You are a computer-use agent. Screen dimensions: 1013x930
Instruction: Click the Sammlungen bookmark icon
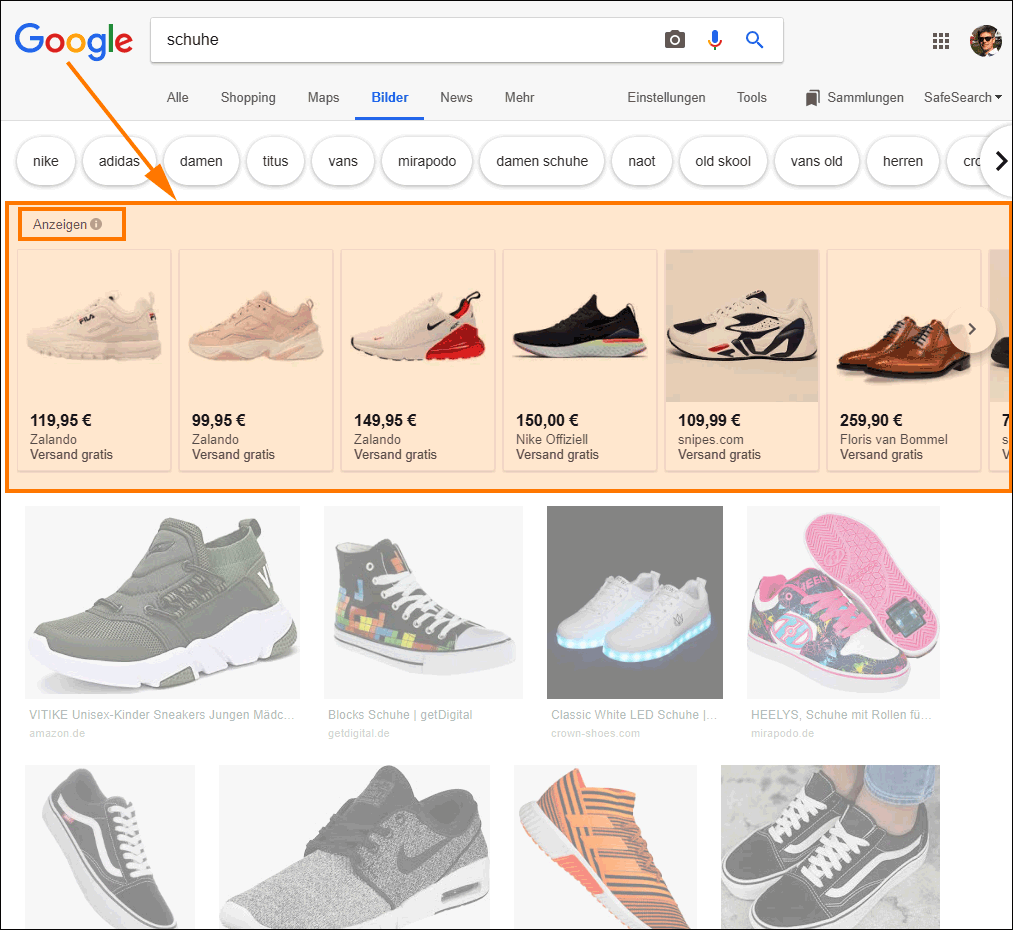[x=812, y=98]
